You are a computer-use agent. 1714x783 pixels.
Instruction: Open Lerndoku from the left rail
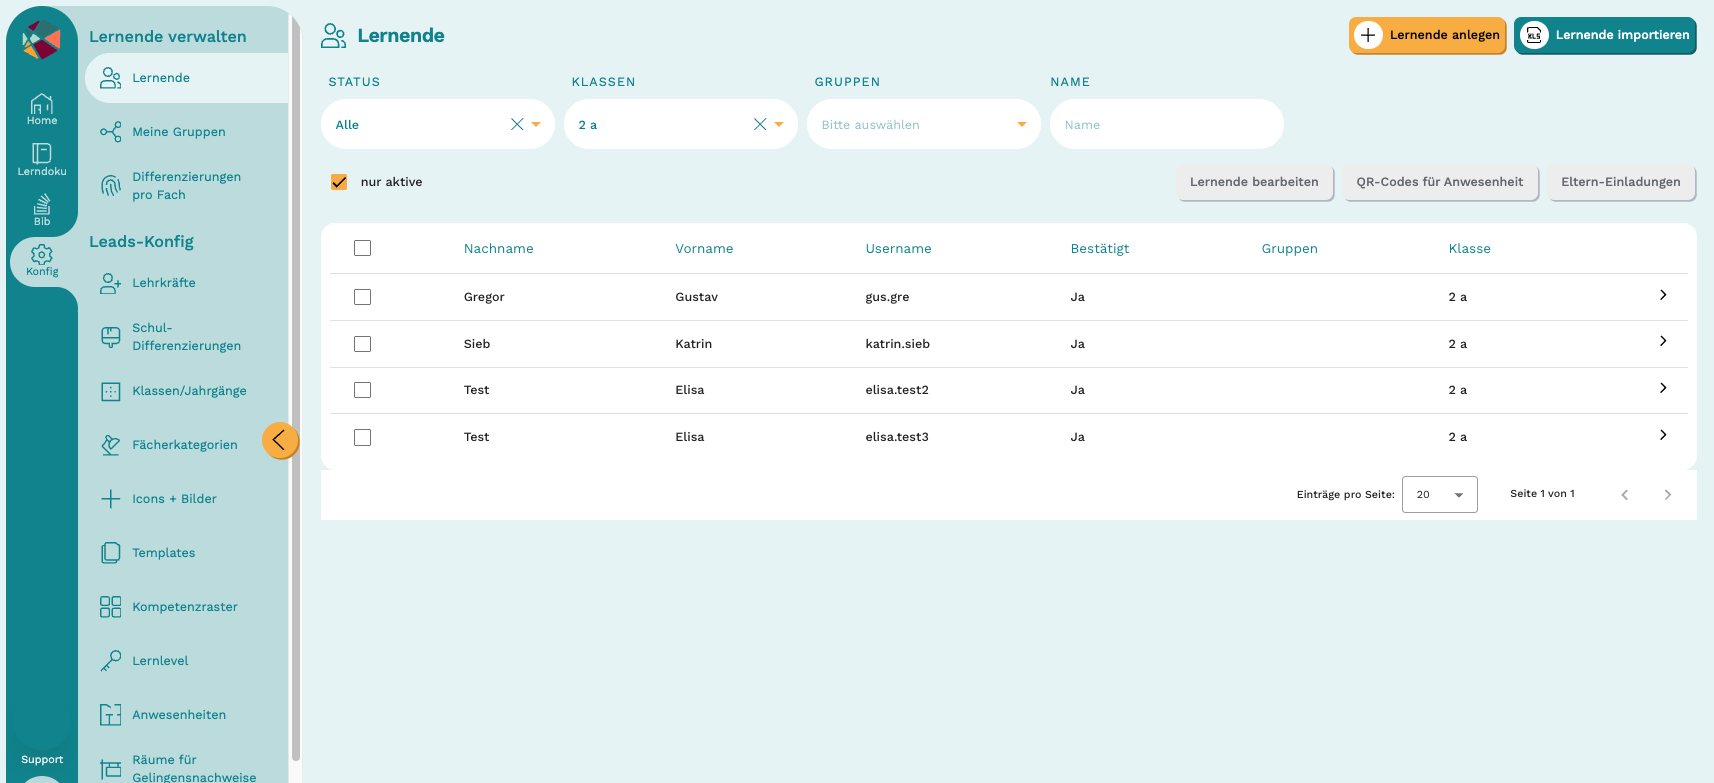42,159
